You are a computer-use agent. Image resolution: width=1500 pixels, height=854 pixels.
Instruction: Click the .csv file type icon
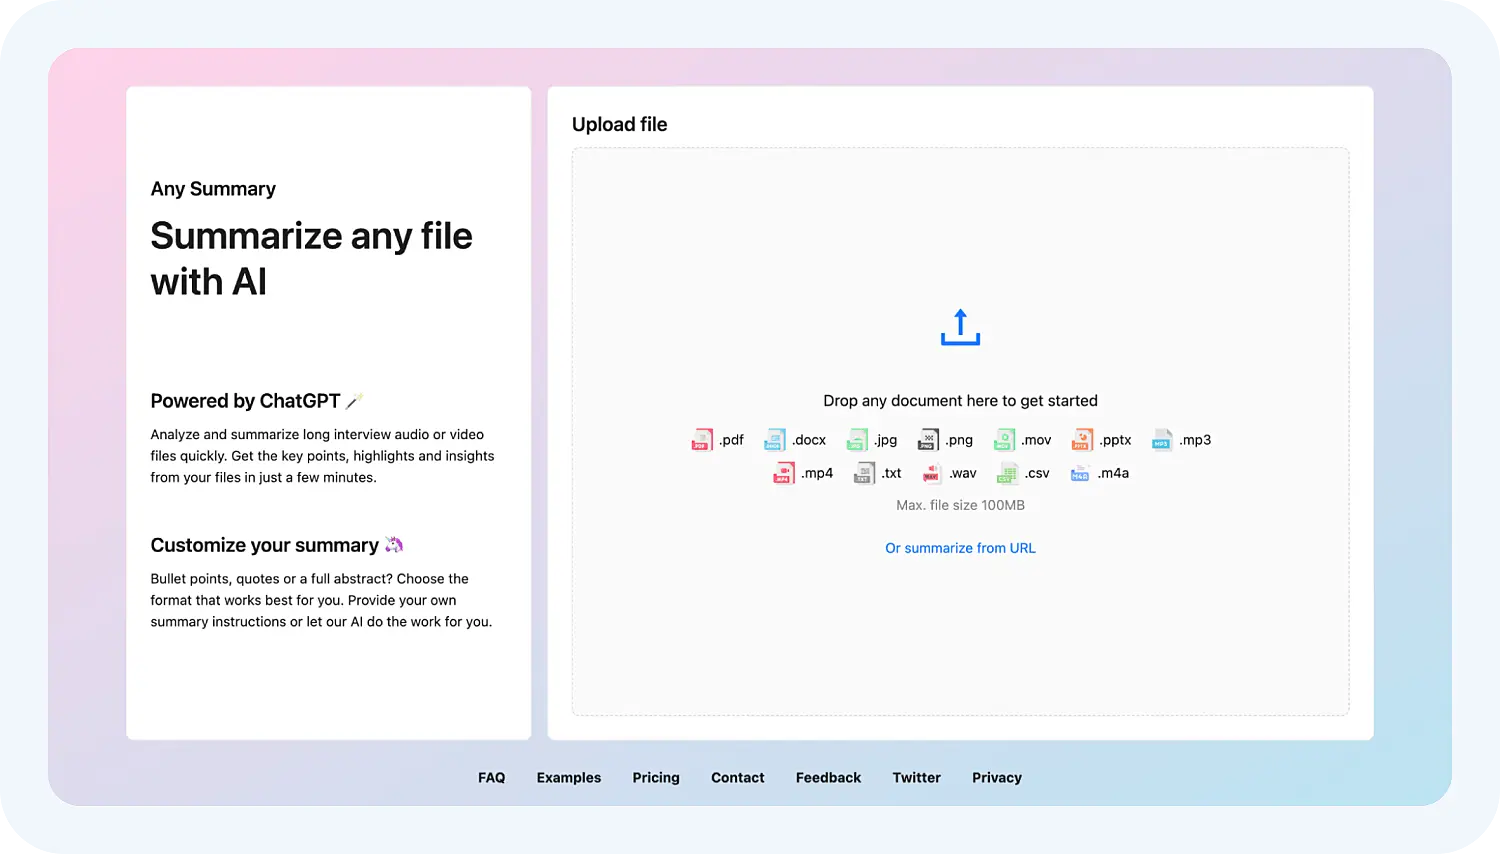1007,473
